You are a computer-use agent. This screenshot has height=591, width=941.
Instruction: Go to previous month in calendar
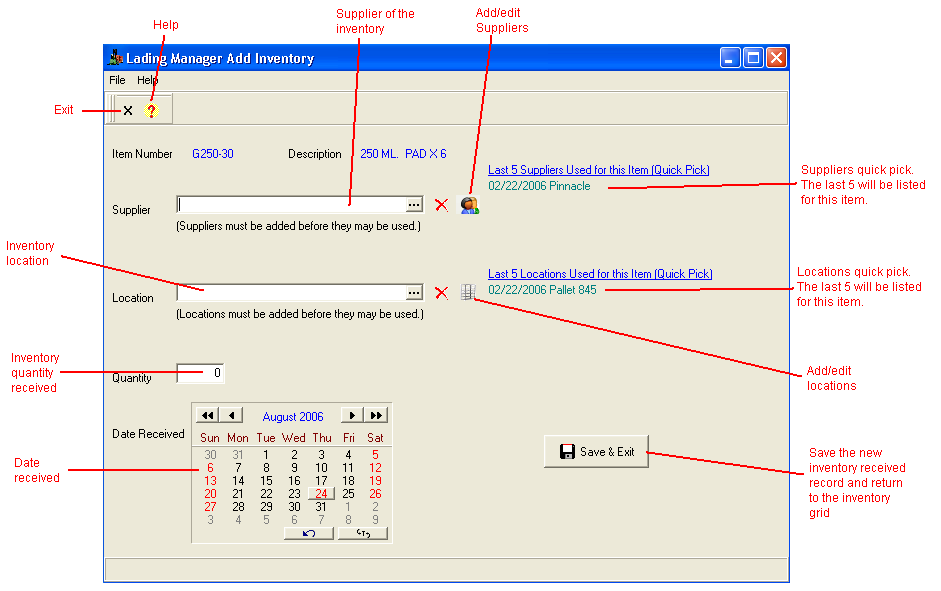coord(232,416)
